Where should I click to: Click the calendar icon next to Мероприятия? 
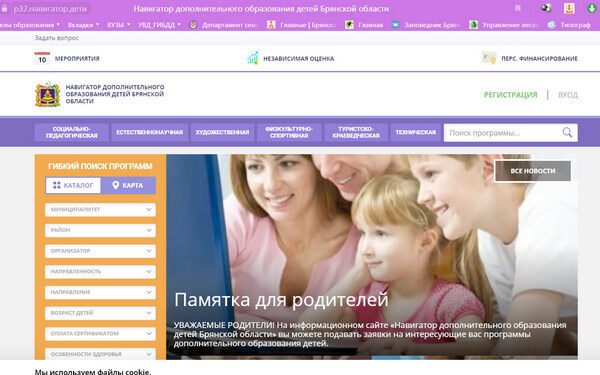(42, 58)
